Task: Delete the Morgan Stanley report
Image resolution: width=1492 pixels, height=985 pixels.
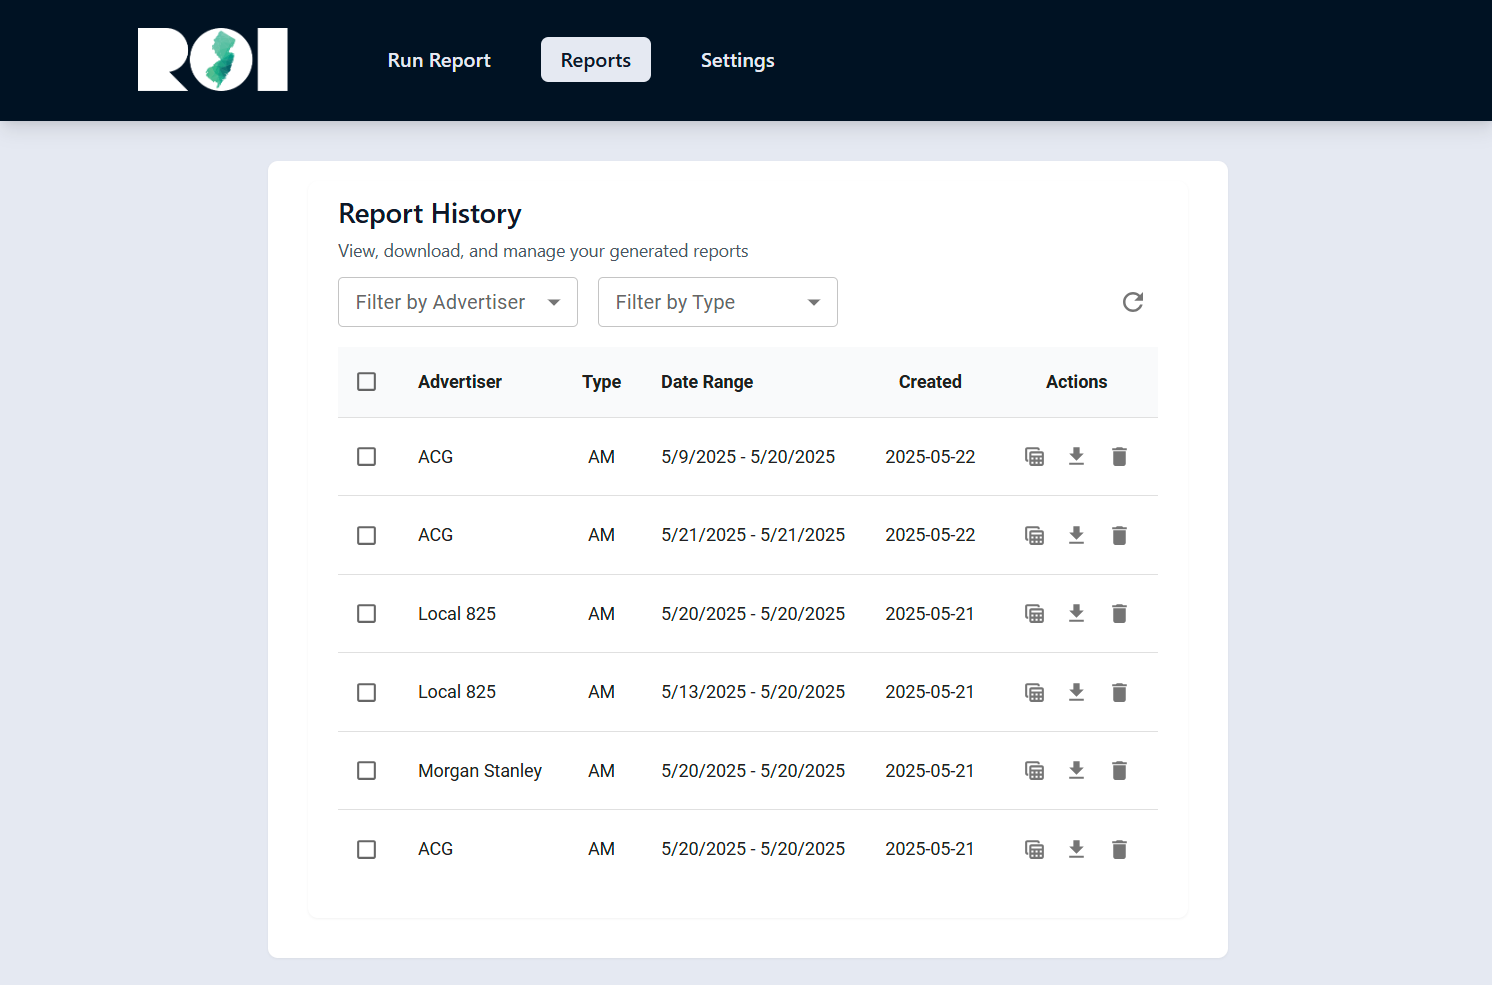Action: click(x=1119, y=770)
